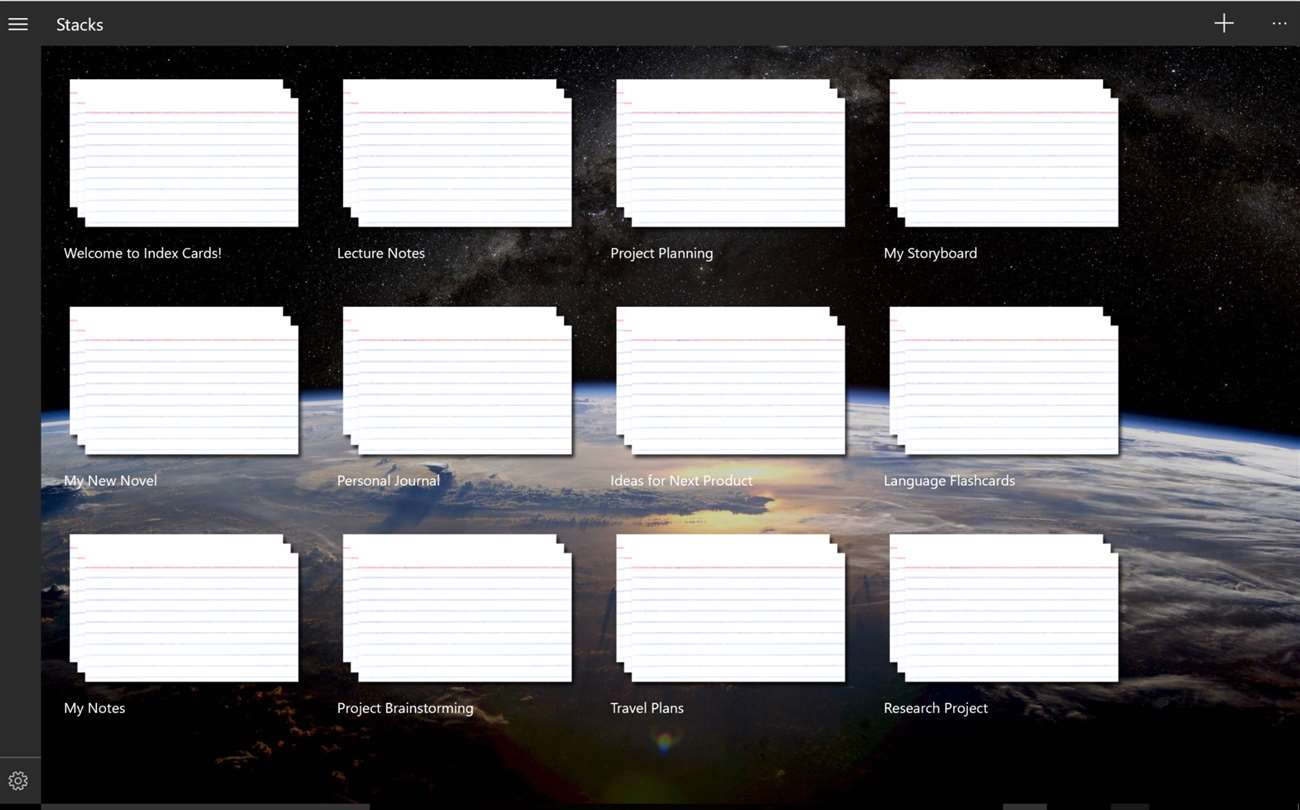Open the My Storyboard stack thumbnail
The image size is (1300, 810).
tap(1004, 153)
